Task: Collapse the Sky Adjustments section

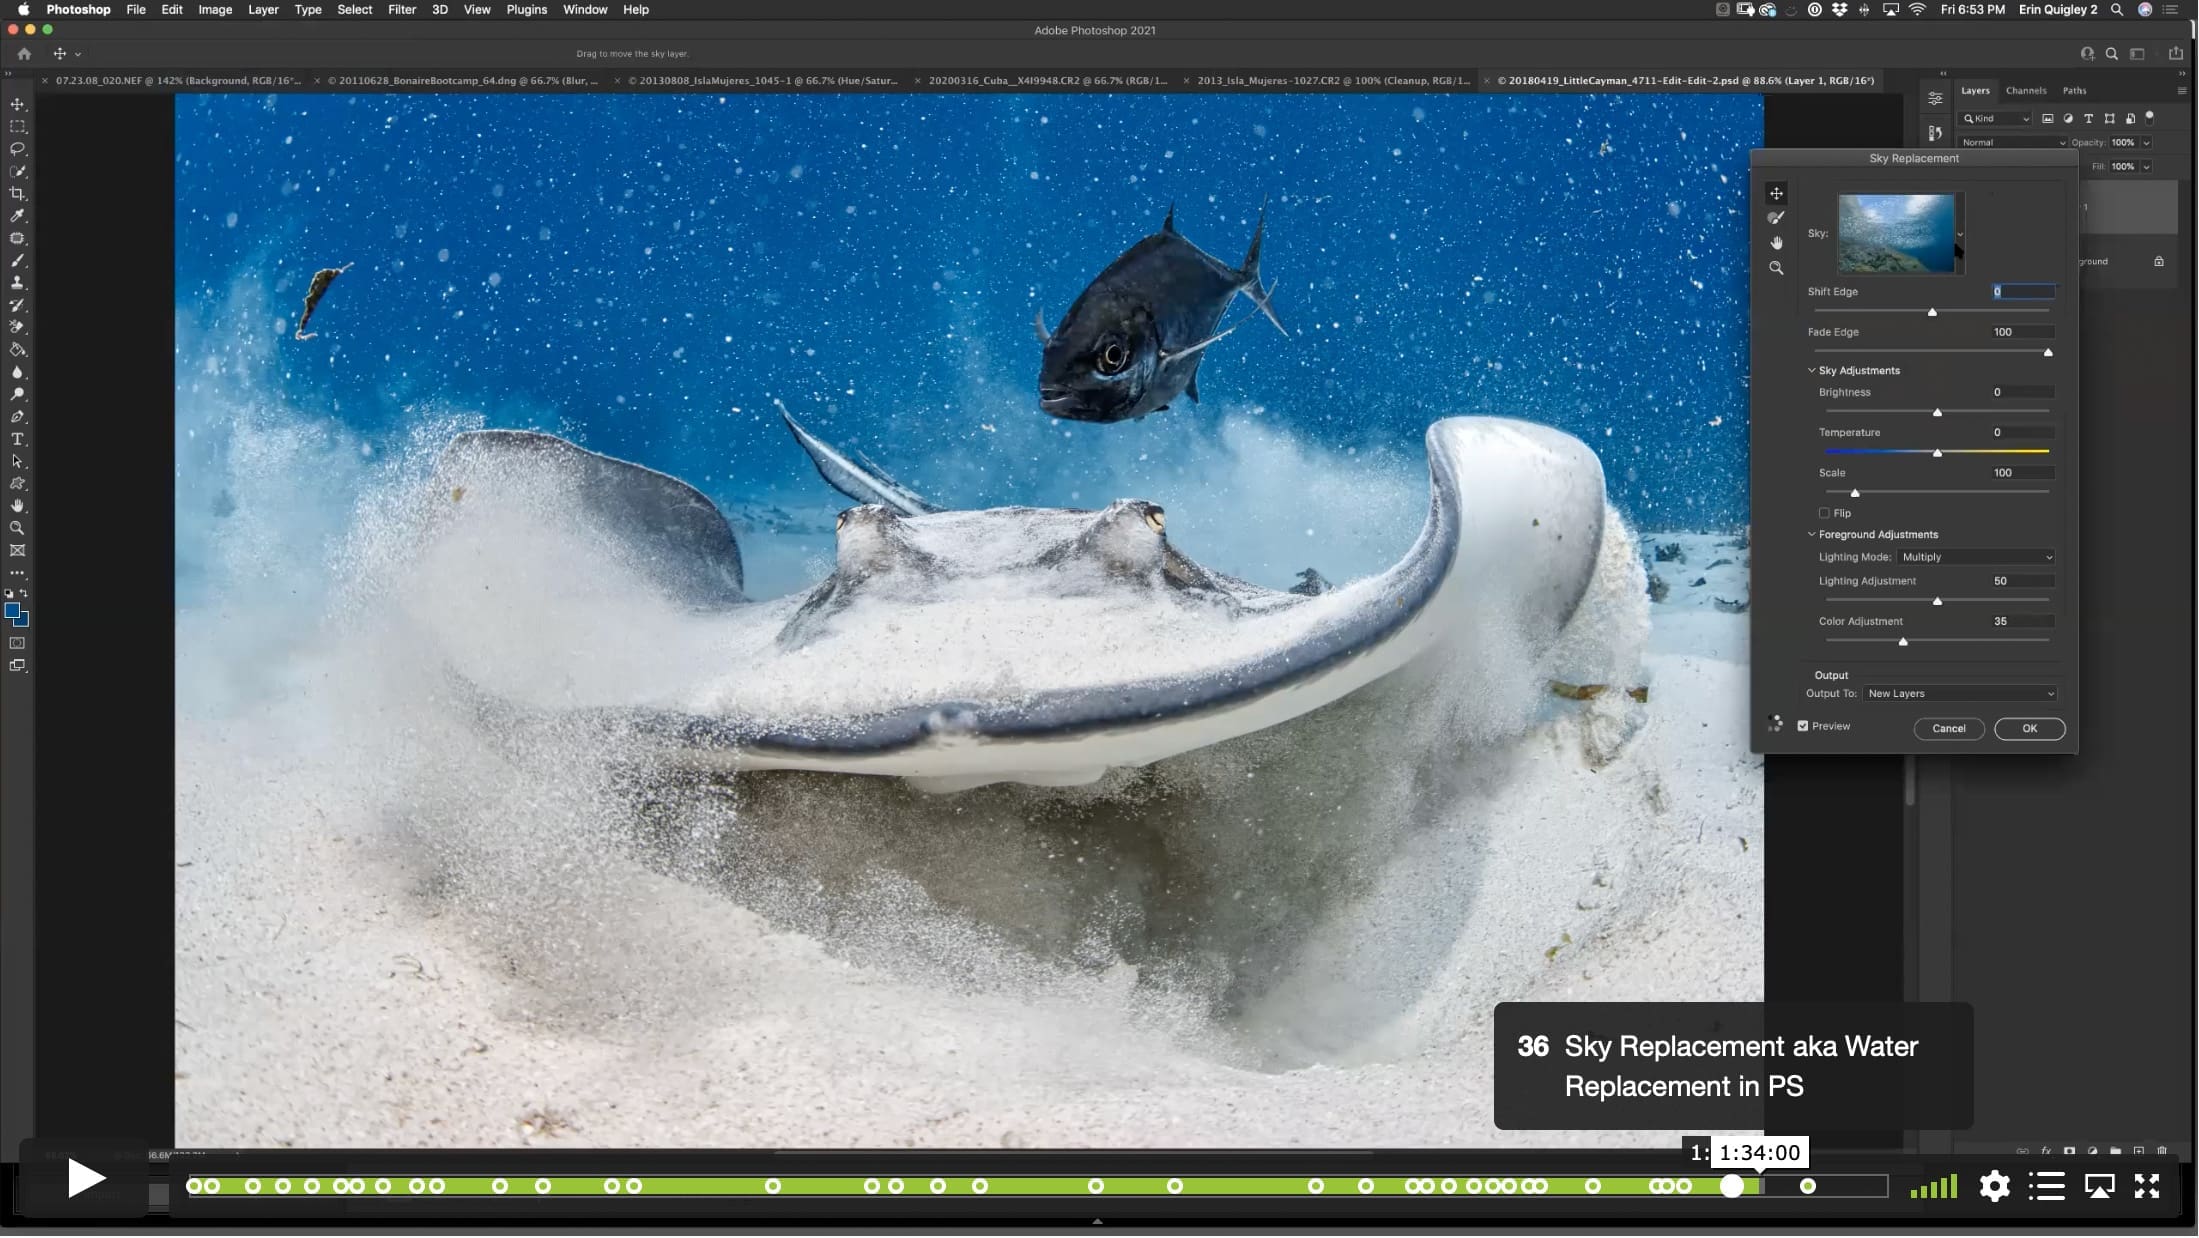Action: coord(1811,370)
